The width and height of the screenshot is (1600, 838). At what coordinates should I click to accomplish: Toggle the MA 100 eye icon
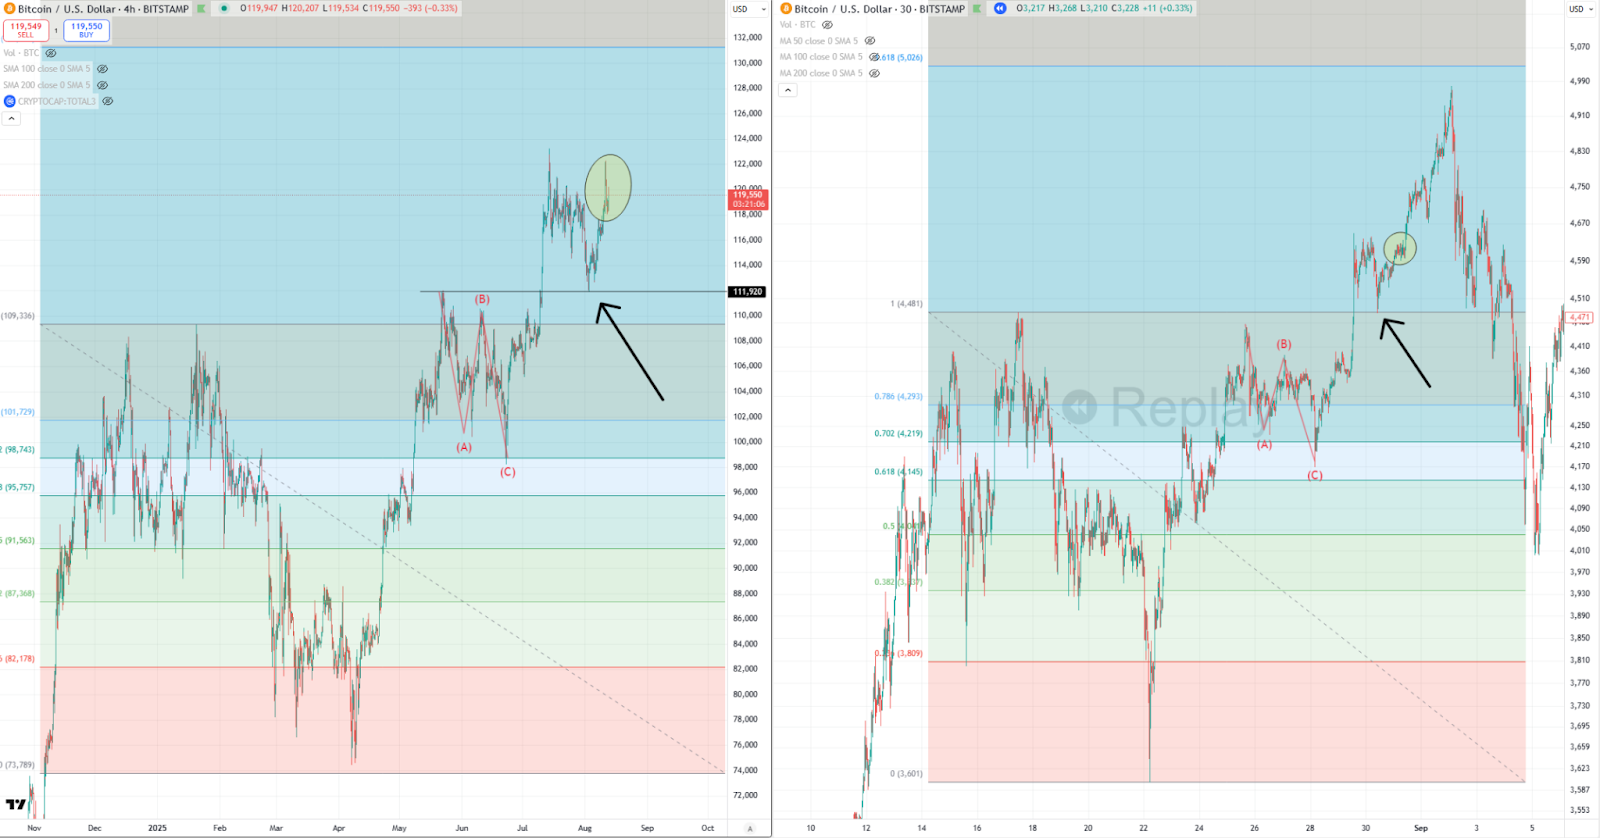(875, 57)
